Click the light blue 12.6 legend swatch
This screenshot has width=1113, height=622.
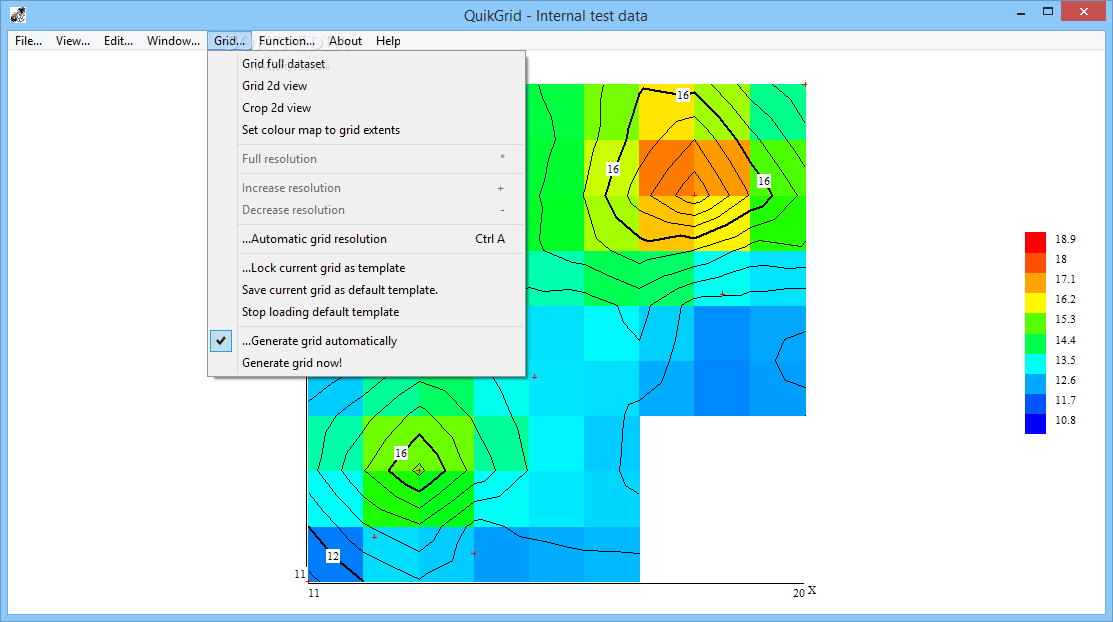(1035, 383)
